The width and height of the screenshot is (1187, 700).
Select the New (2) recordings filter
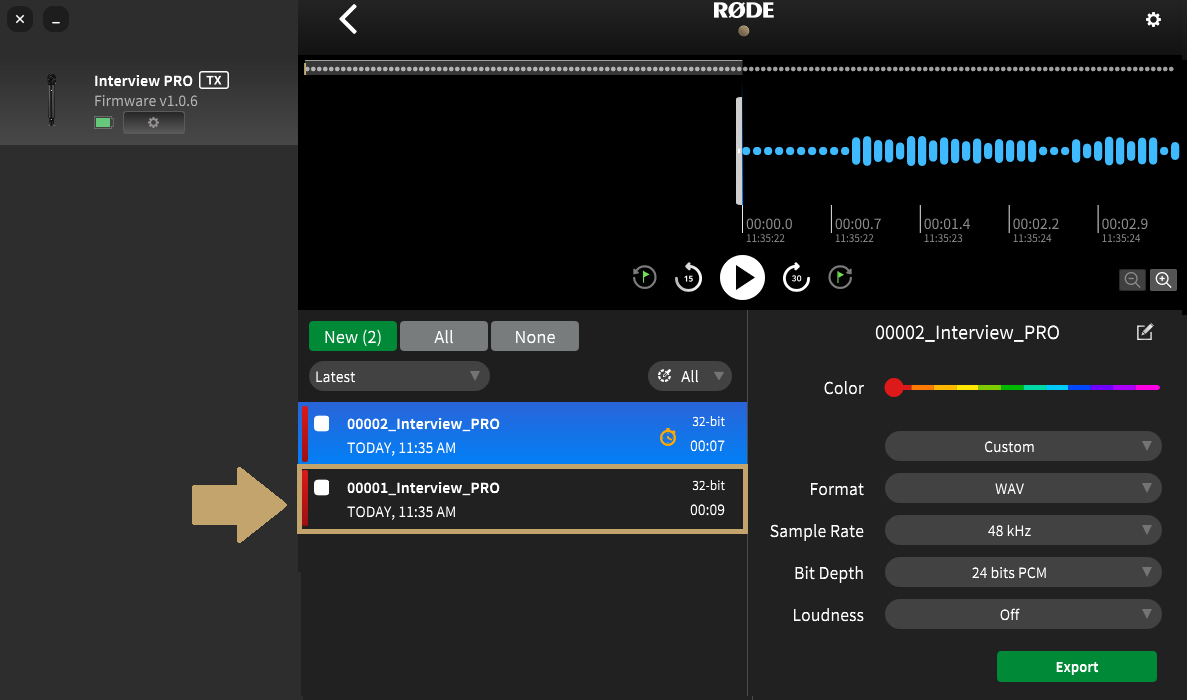point(353,336)
